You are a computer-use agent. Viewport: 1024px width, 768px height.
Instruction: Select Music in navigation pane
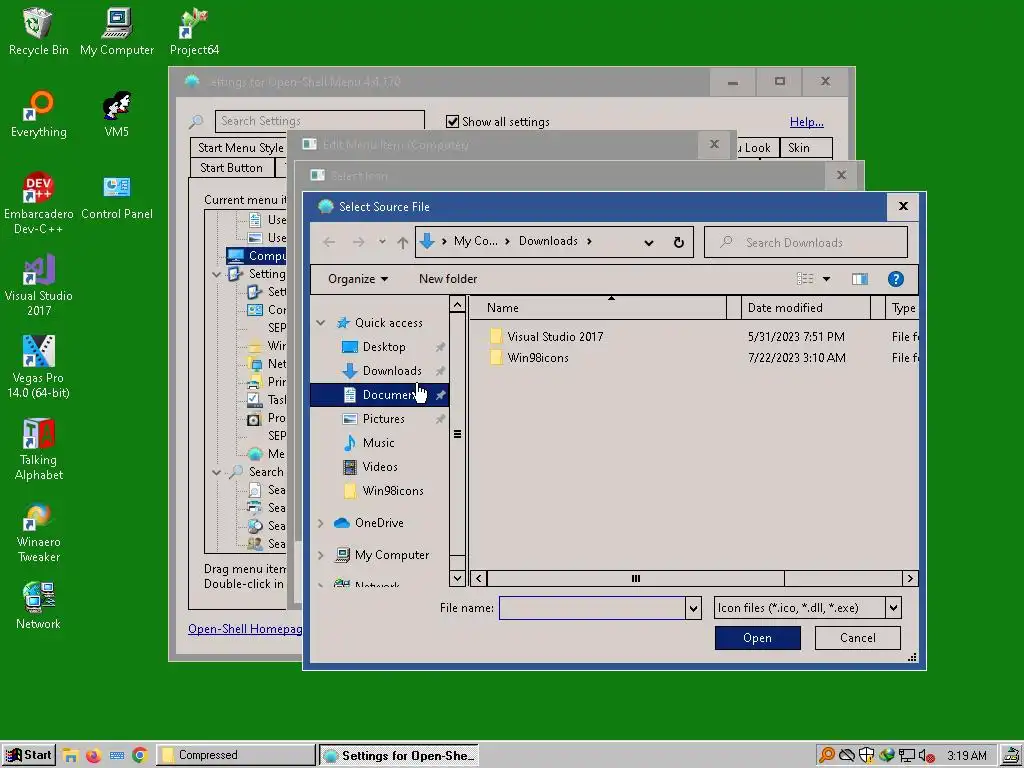(x=378, y=443)
